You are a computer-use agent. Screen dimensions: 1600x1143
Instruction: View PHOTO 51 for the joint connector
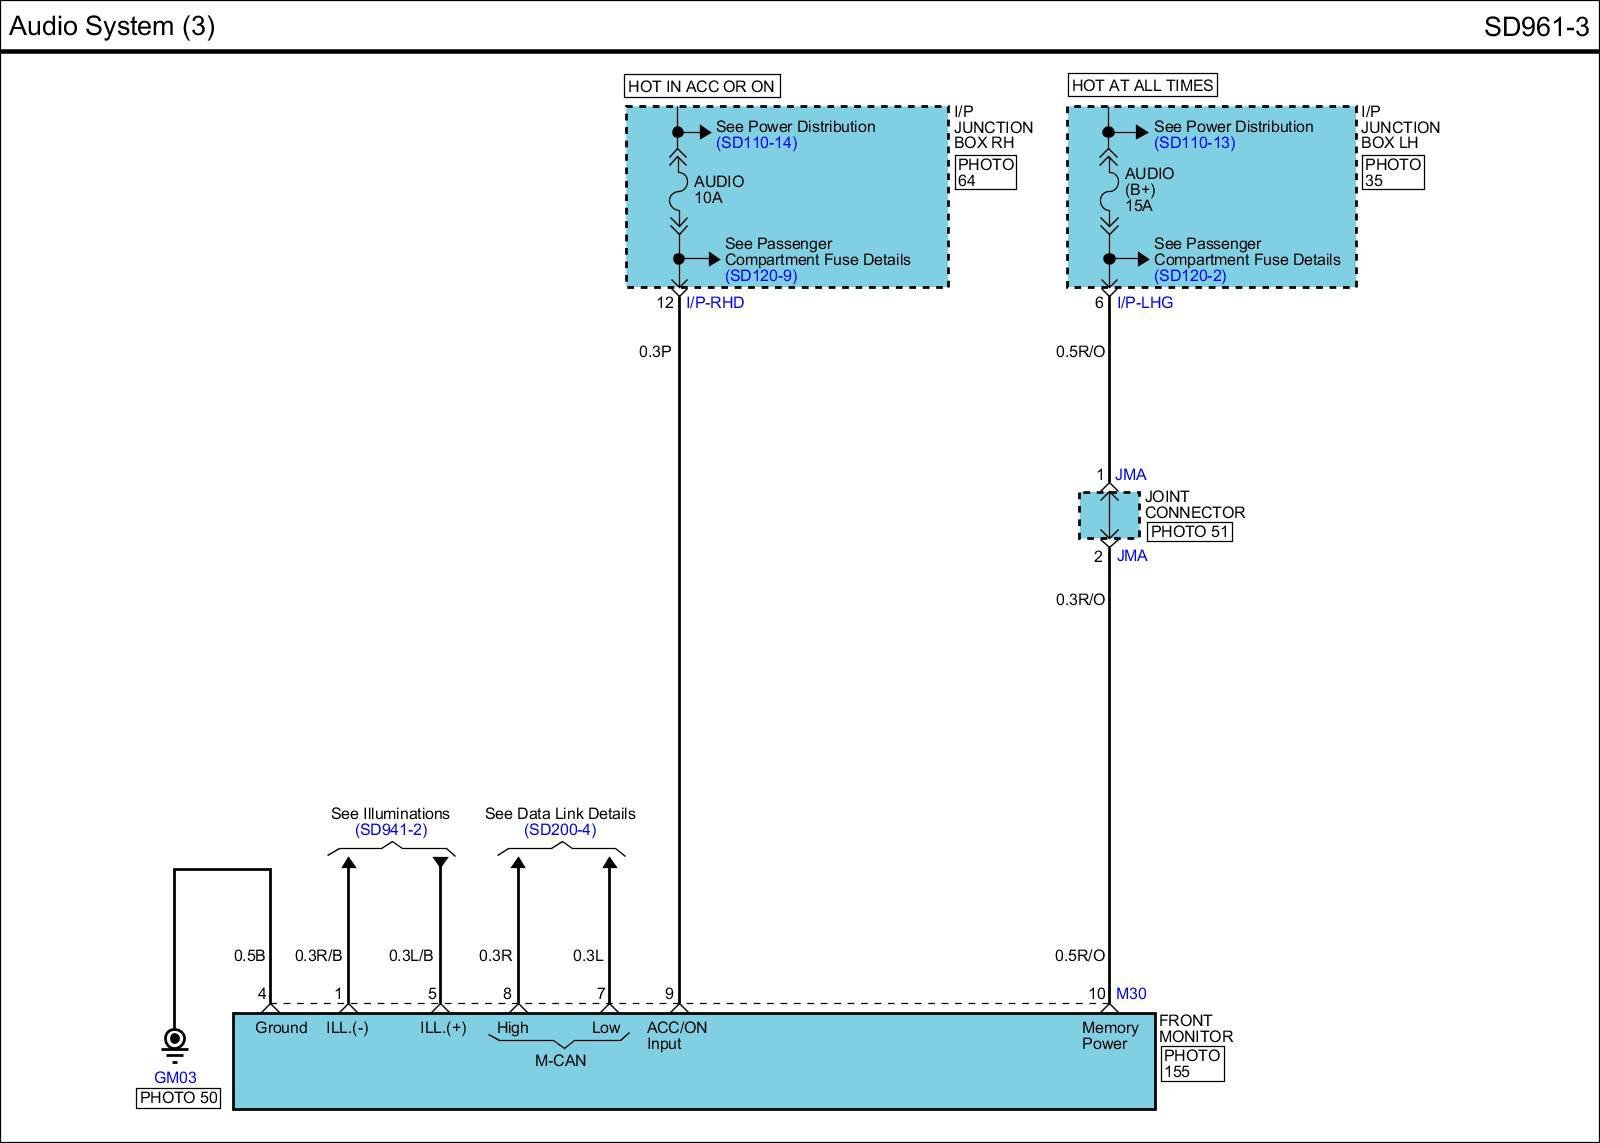[1189, 532]
